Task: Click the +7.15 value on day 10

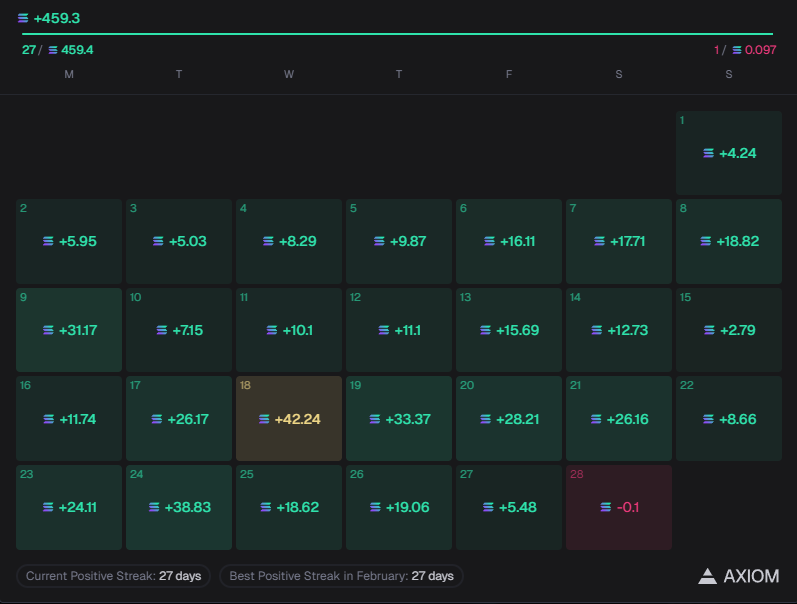Action: (188, 330)
